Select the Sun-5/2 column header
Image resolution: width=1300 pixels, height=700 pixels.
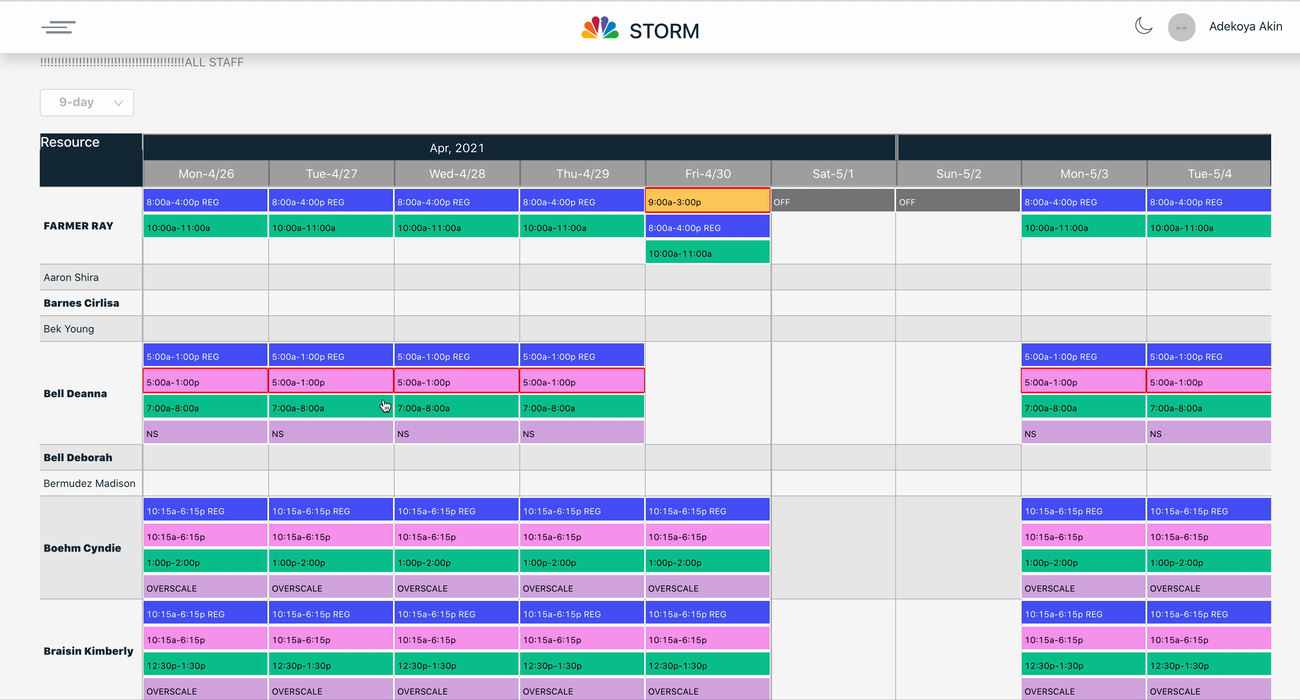pyautogui.click(x=959, y=173)
